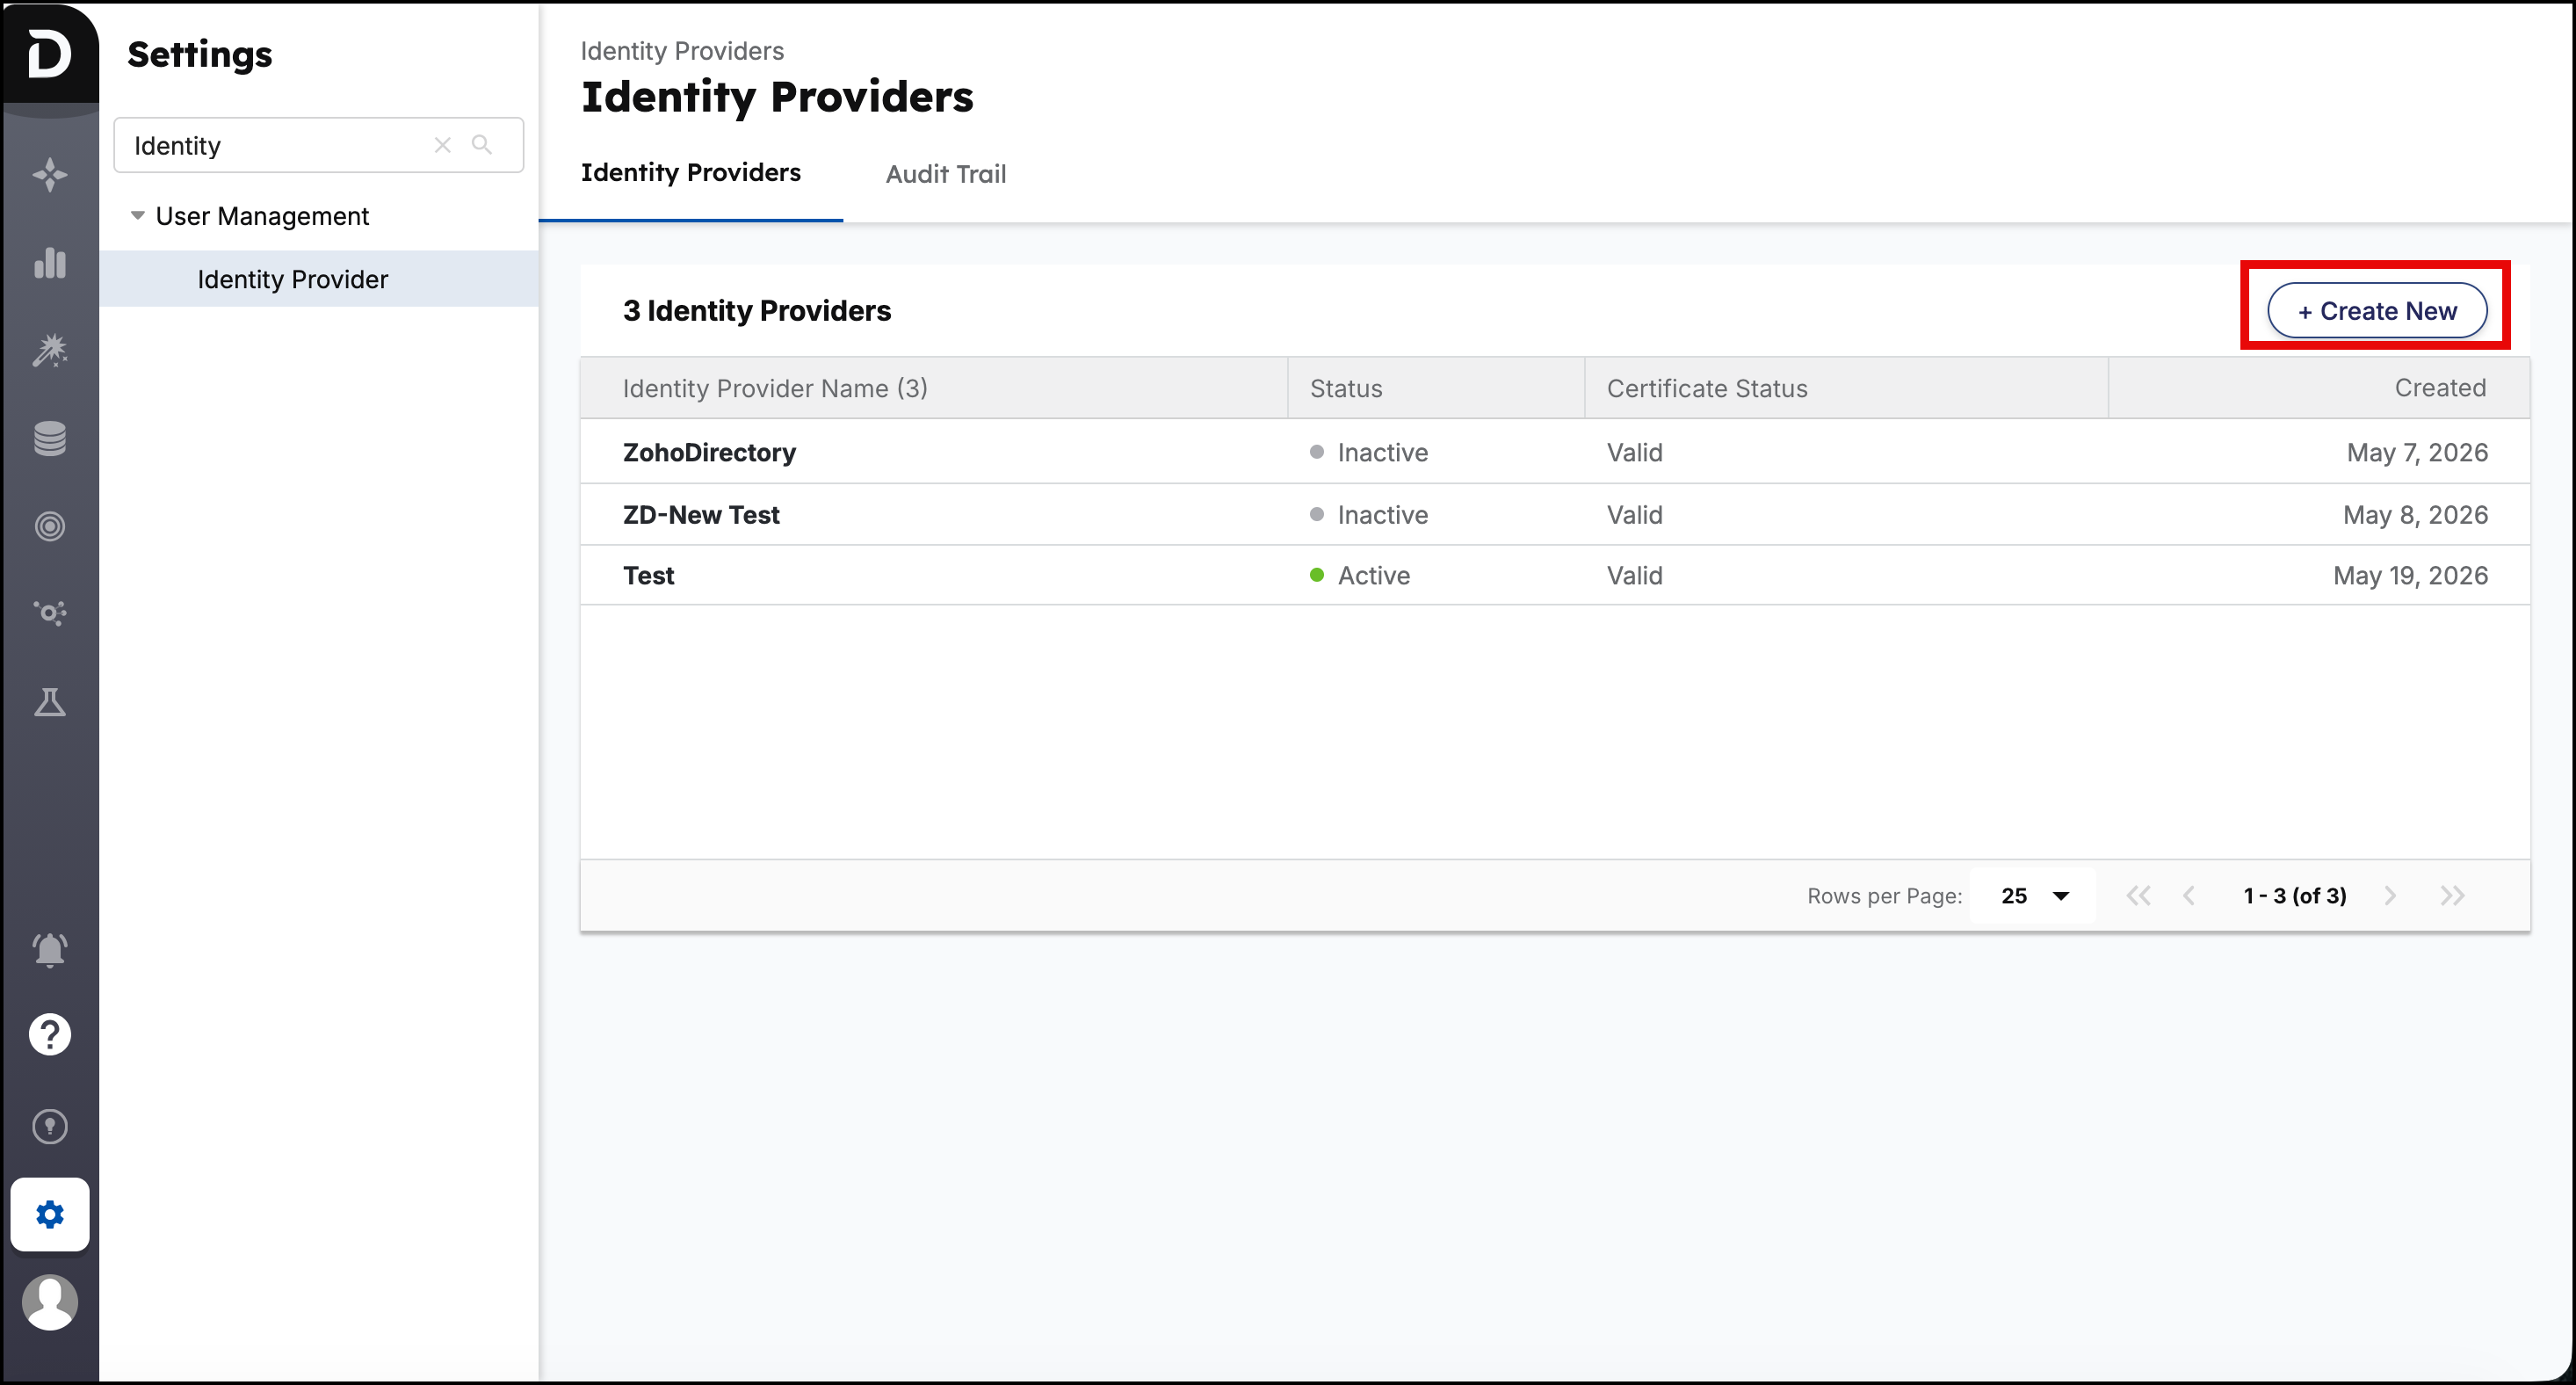Sort by Status column header

coord(1346,388)
